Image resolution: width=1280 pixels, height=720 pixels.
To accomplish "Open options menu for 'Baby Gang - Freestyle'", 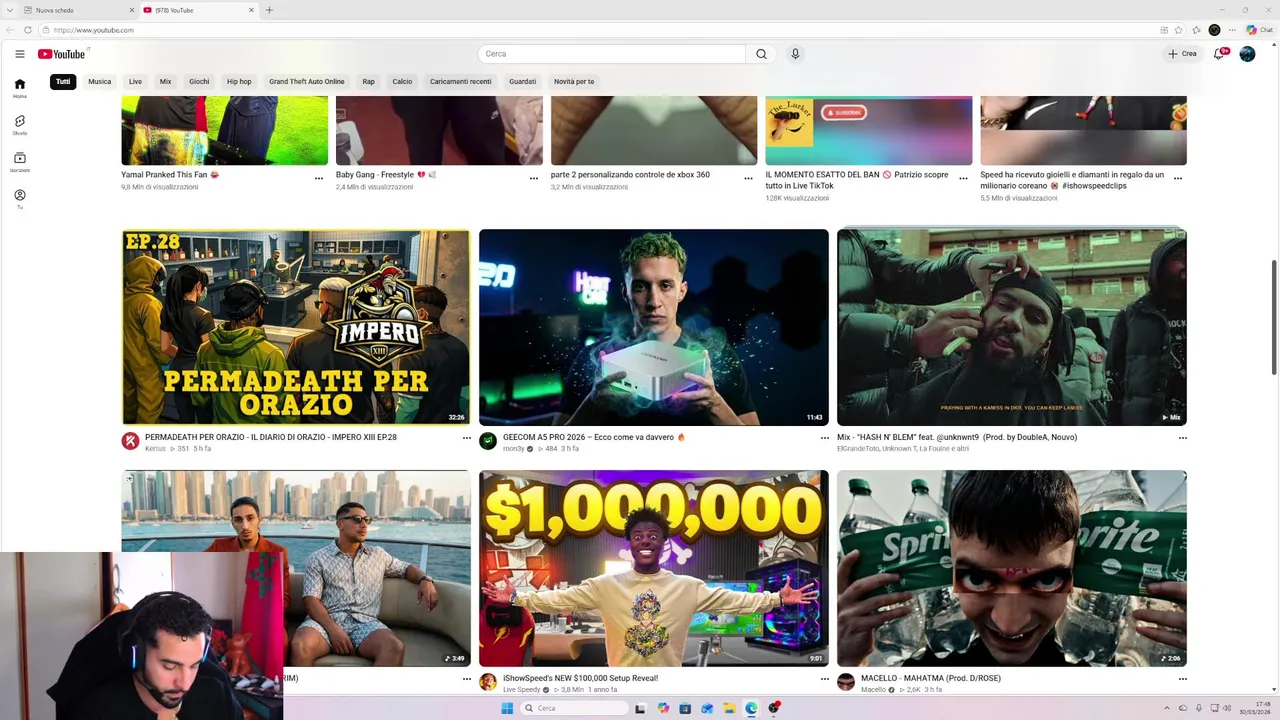I will point(534,178).
